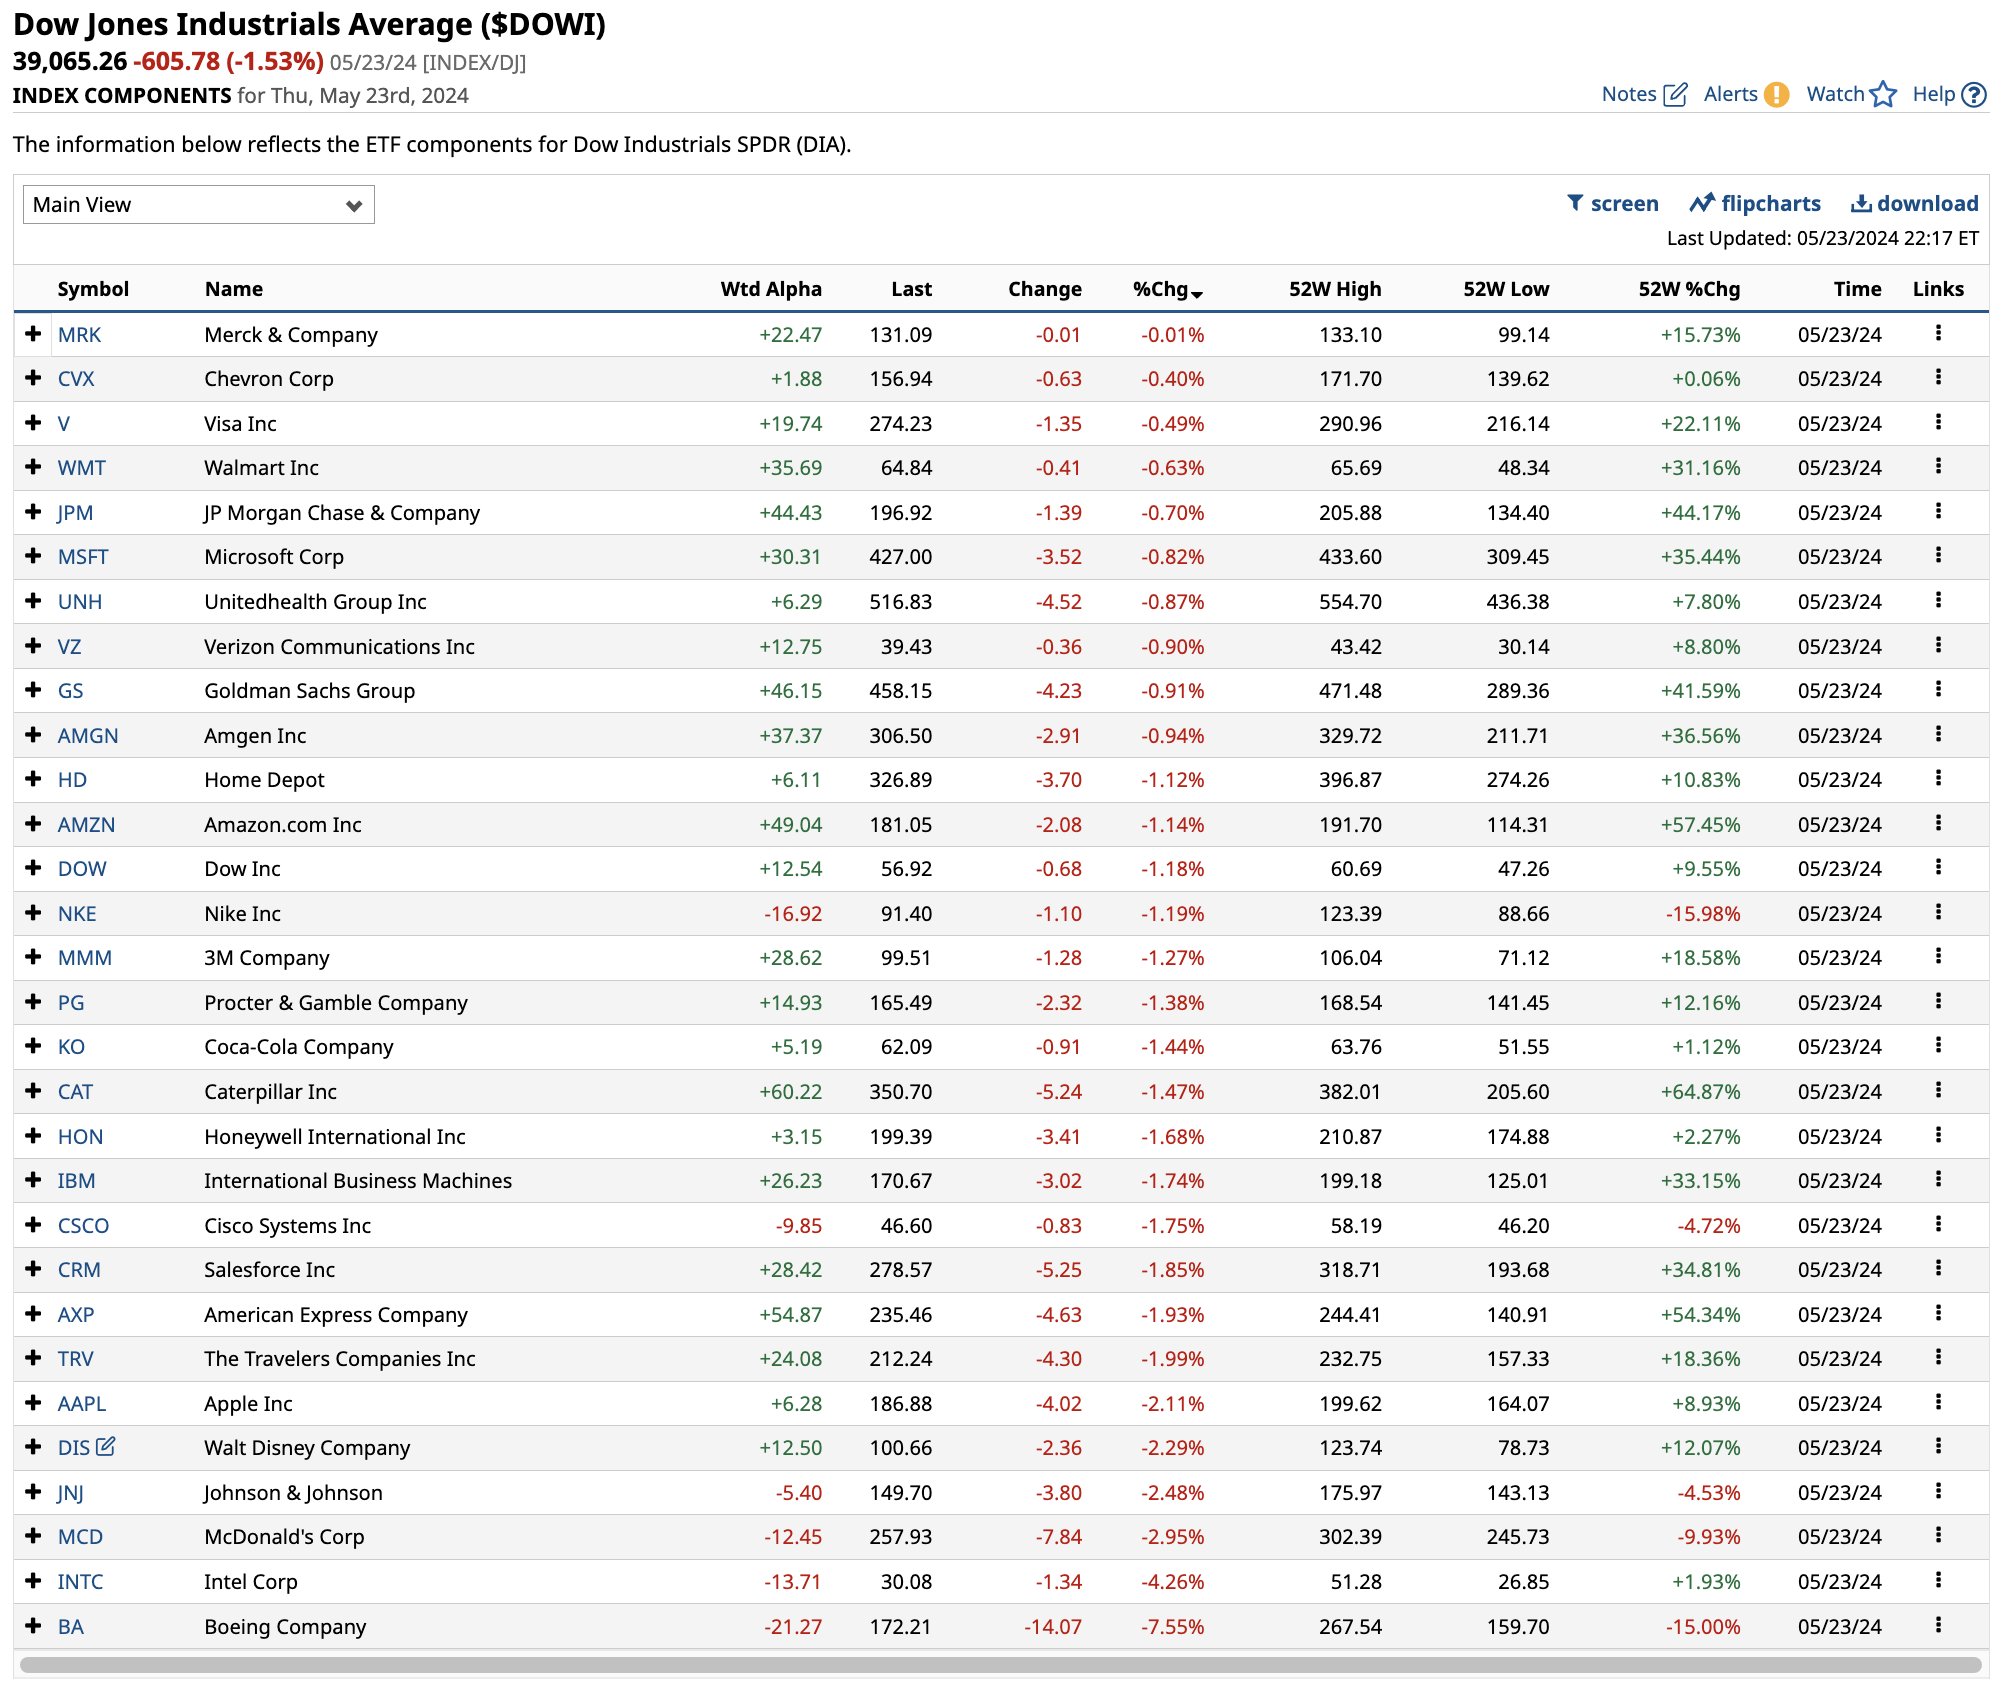The image size is (2002, 1694).
Task: Open links menu for Caterpillar Inc row
Action: click(x=1938, y=1090)
